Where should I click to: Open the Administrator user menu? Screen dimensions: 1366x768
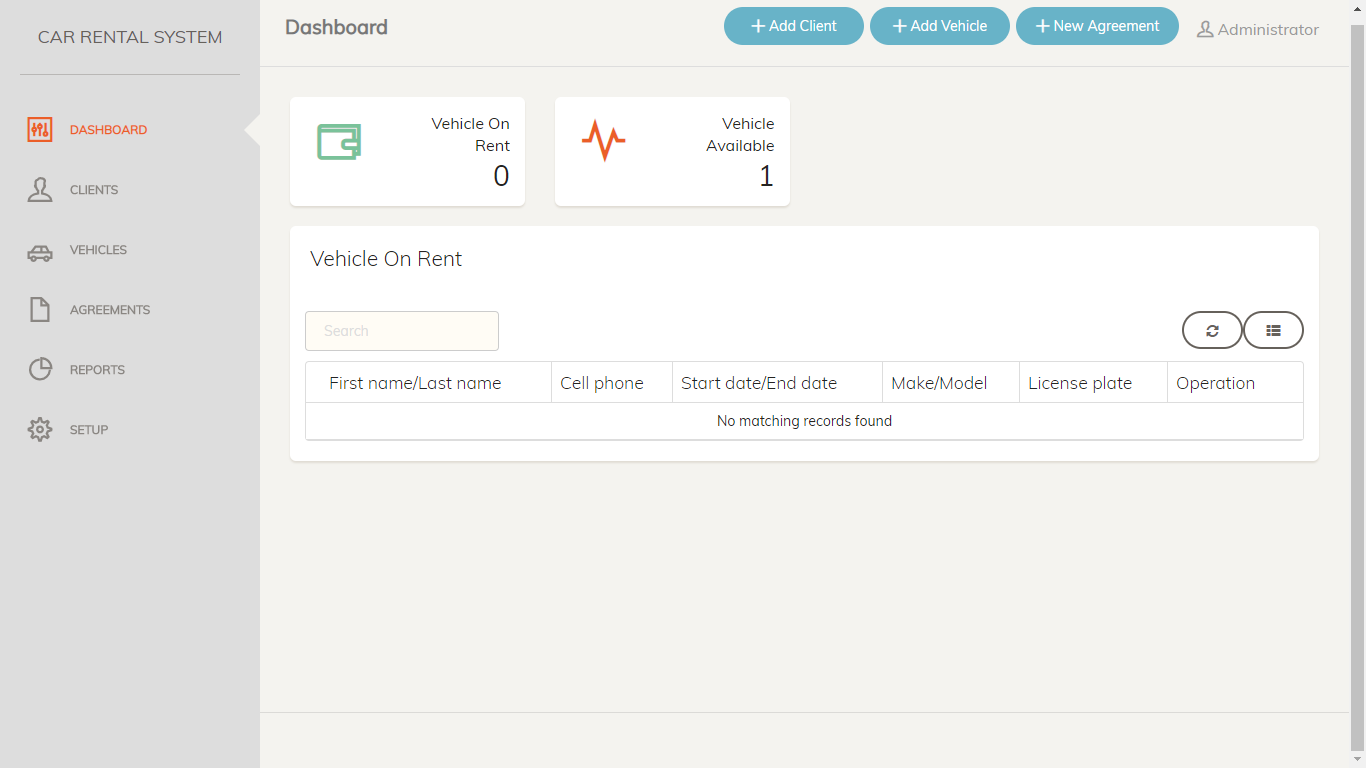[1258, 30]
